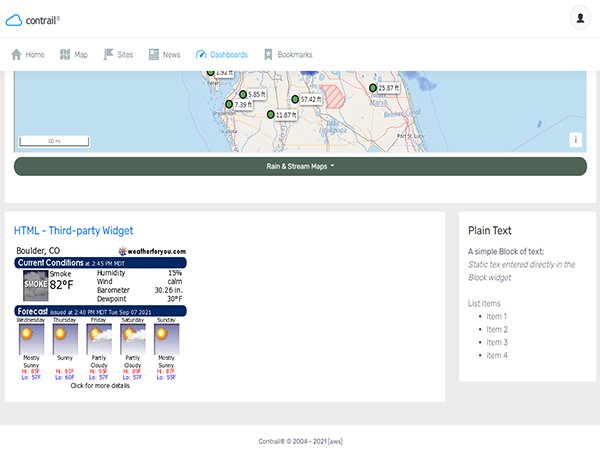Open the News section
The image size is (600, 454).
[x=164, y=54]
